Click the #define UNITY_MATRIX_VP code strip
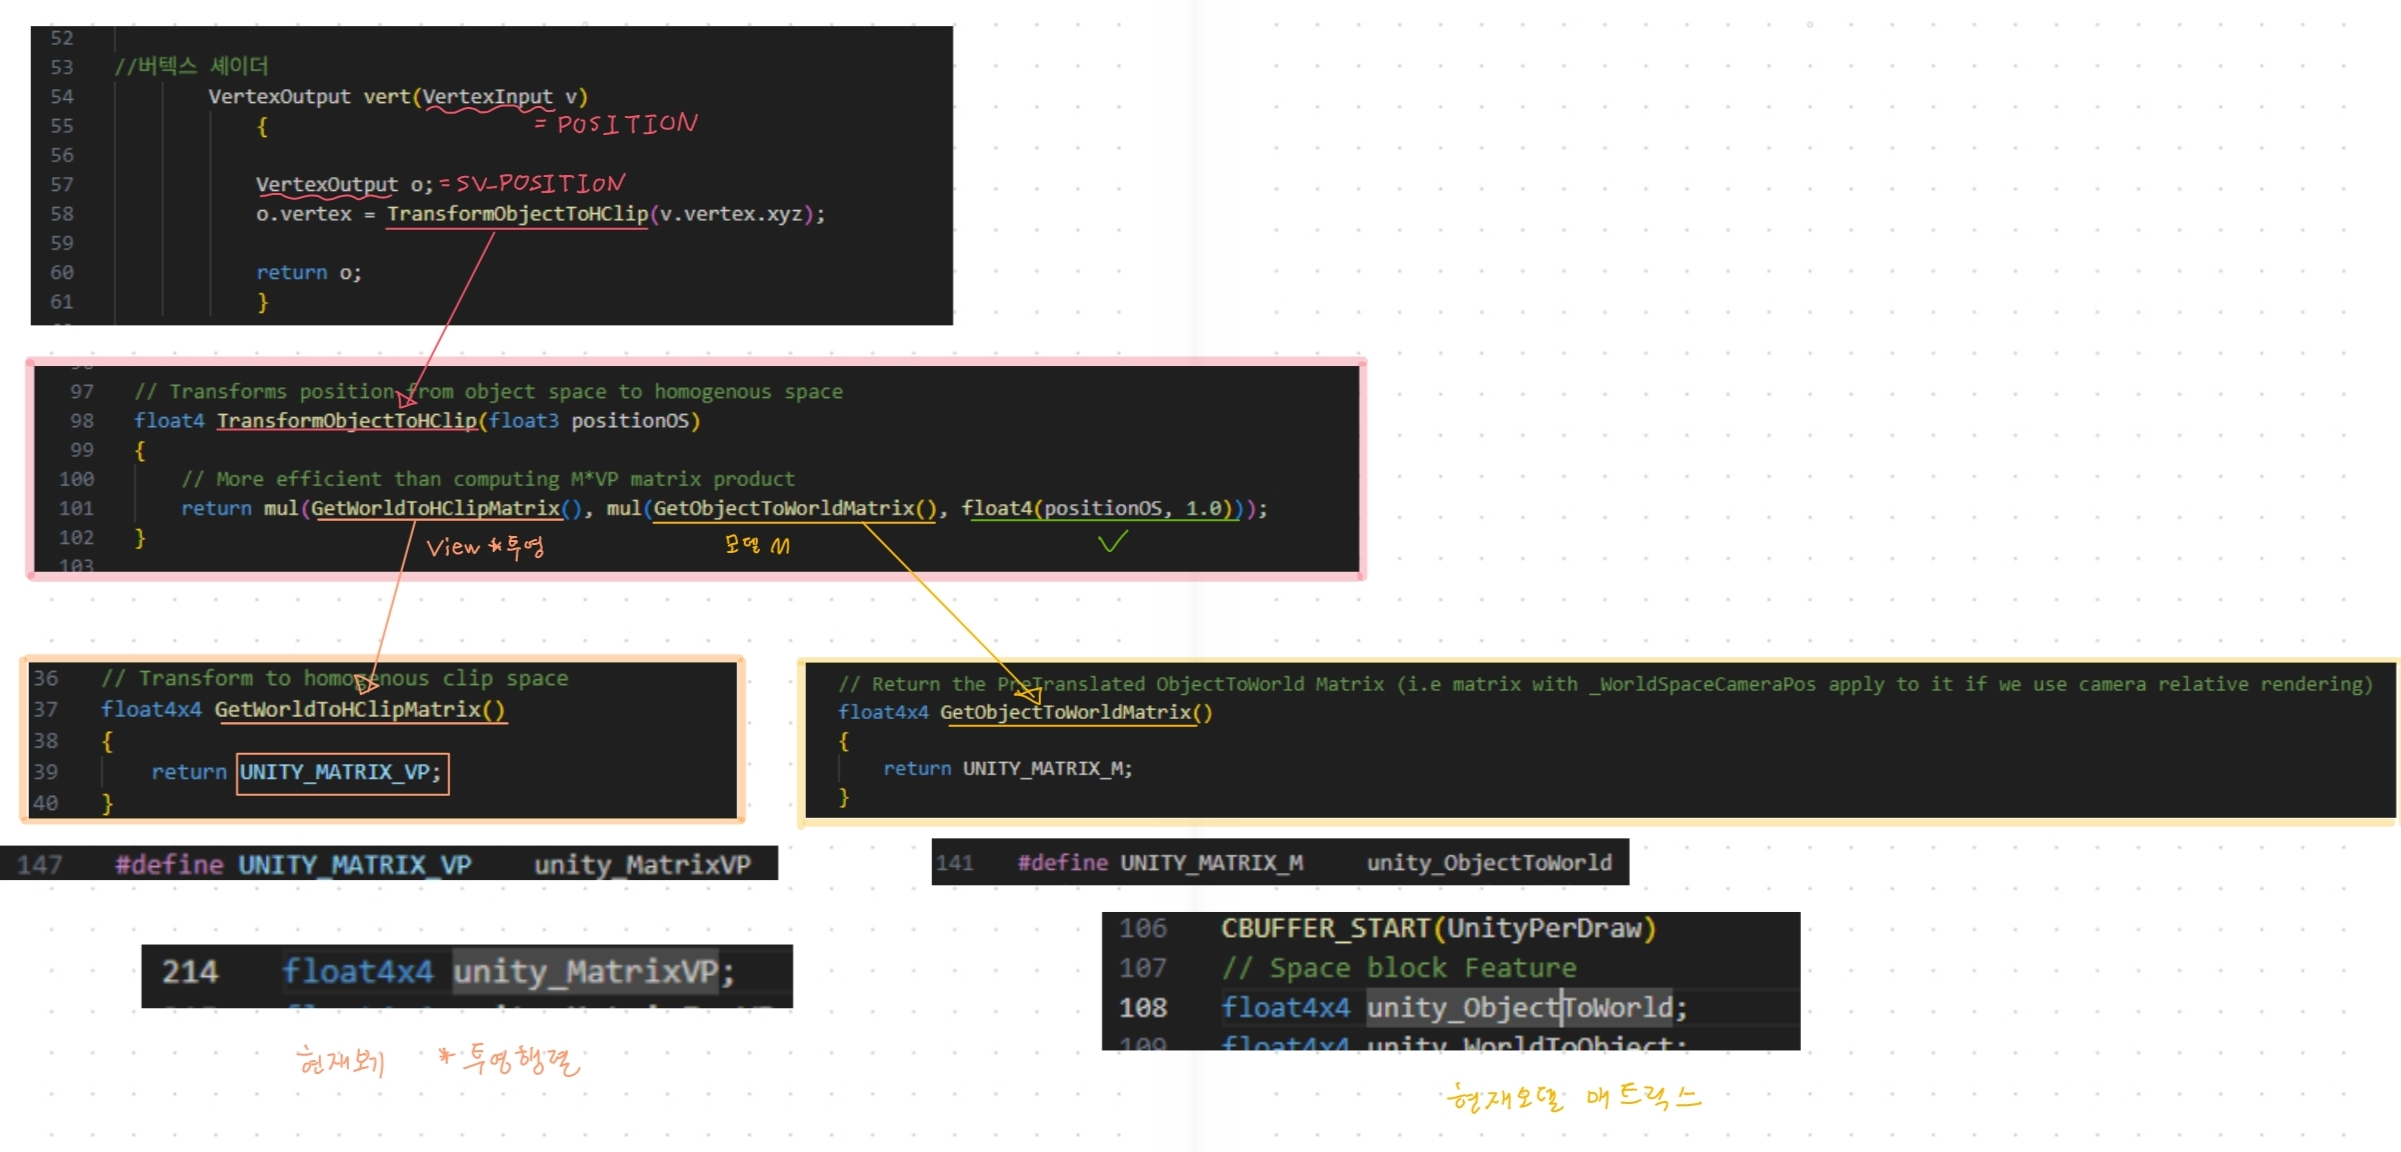This screenshot has width=2401, height=1152. coord(390,864)
